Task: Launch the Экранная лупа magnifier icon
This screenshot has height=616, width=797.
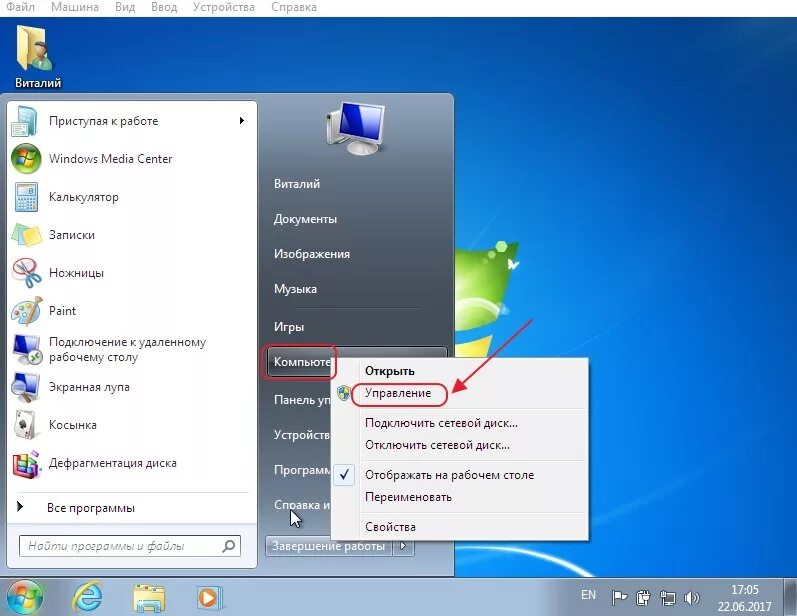Action: [25, 387]
